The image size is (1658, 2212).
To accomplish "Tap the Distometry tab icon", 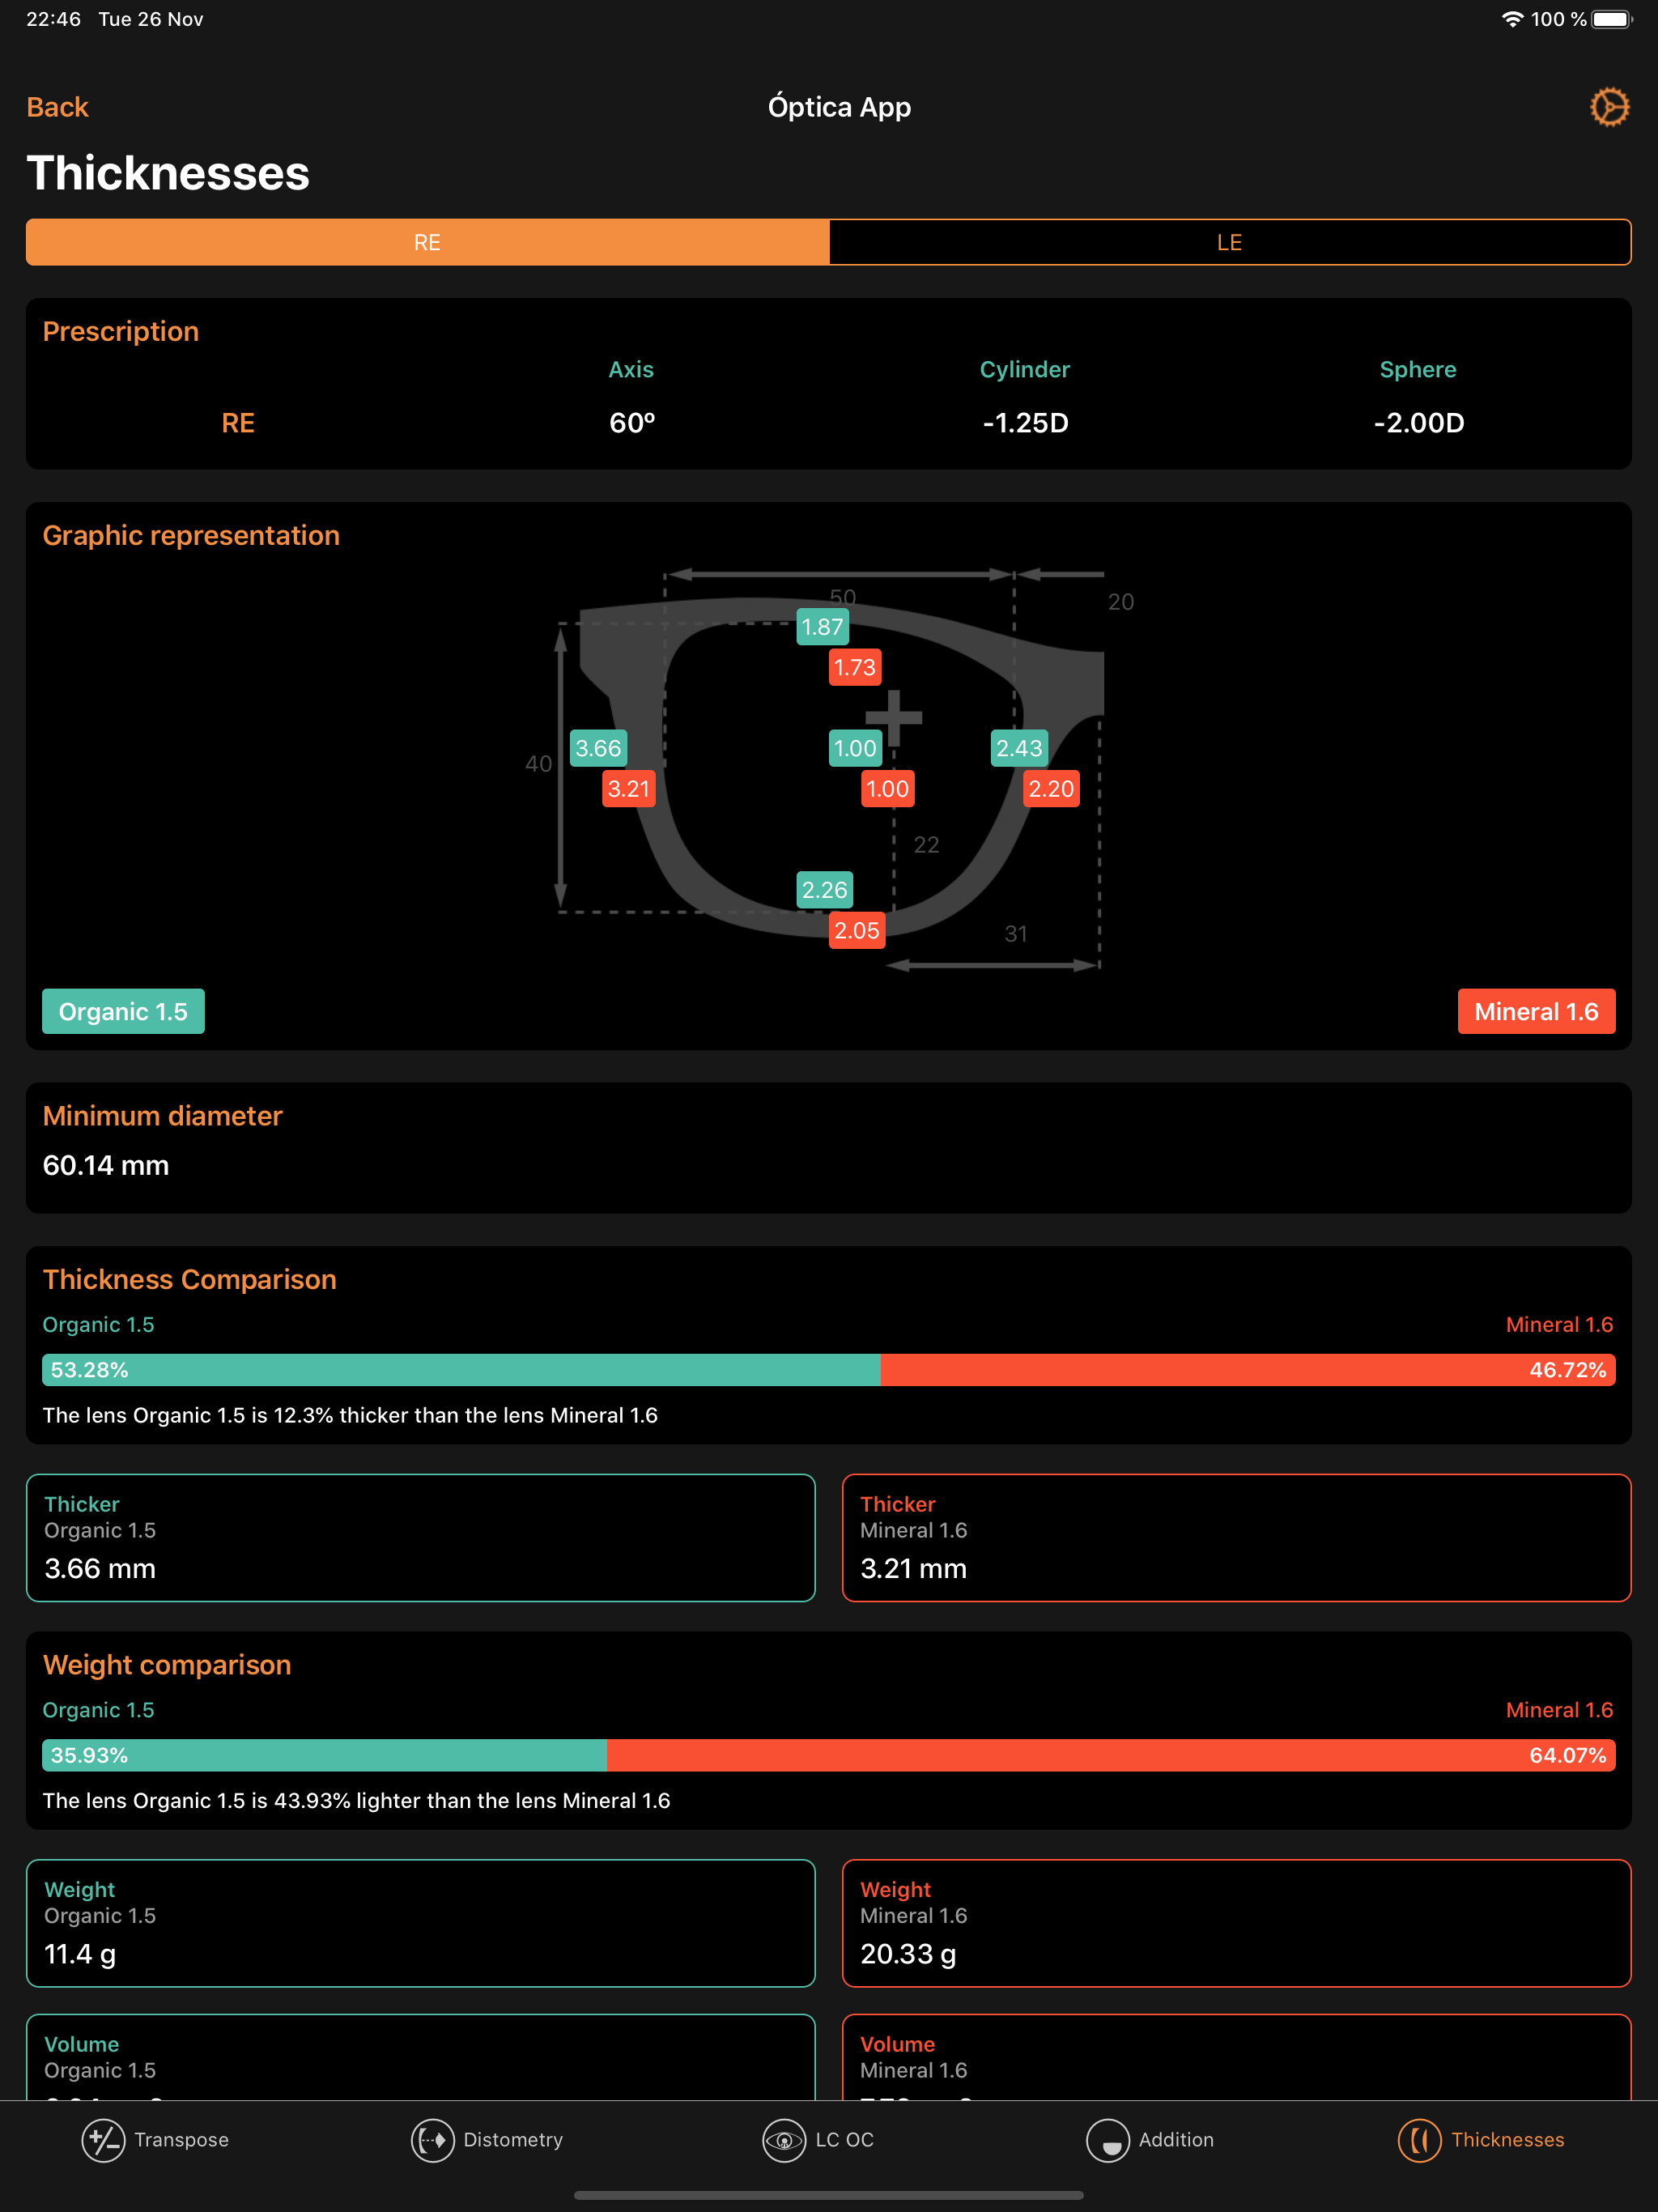I will (432, 2140).
